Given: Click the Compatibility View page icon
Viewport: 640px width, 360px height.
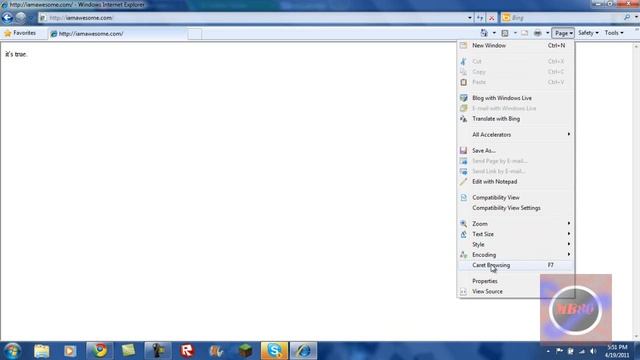Looking at the screenshot, I should click(x=463, y=198).
